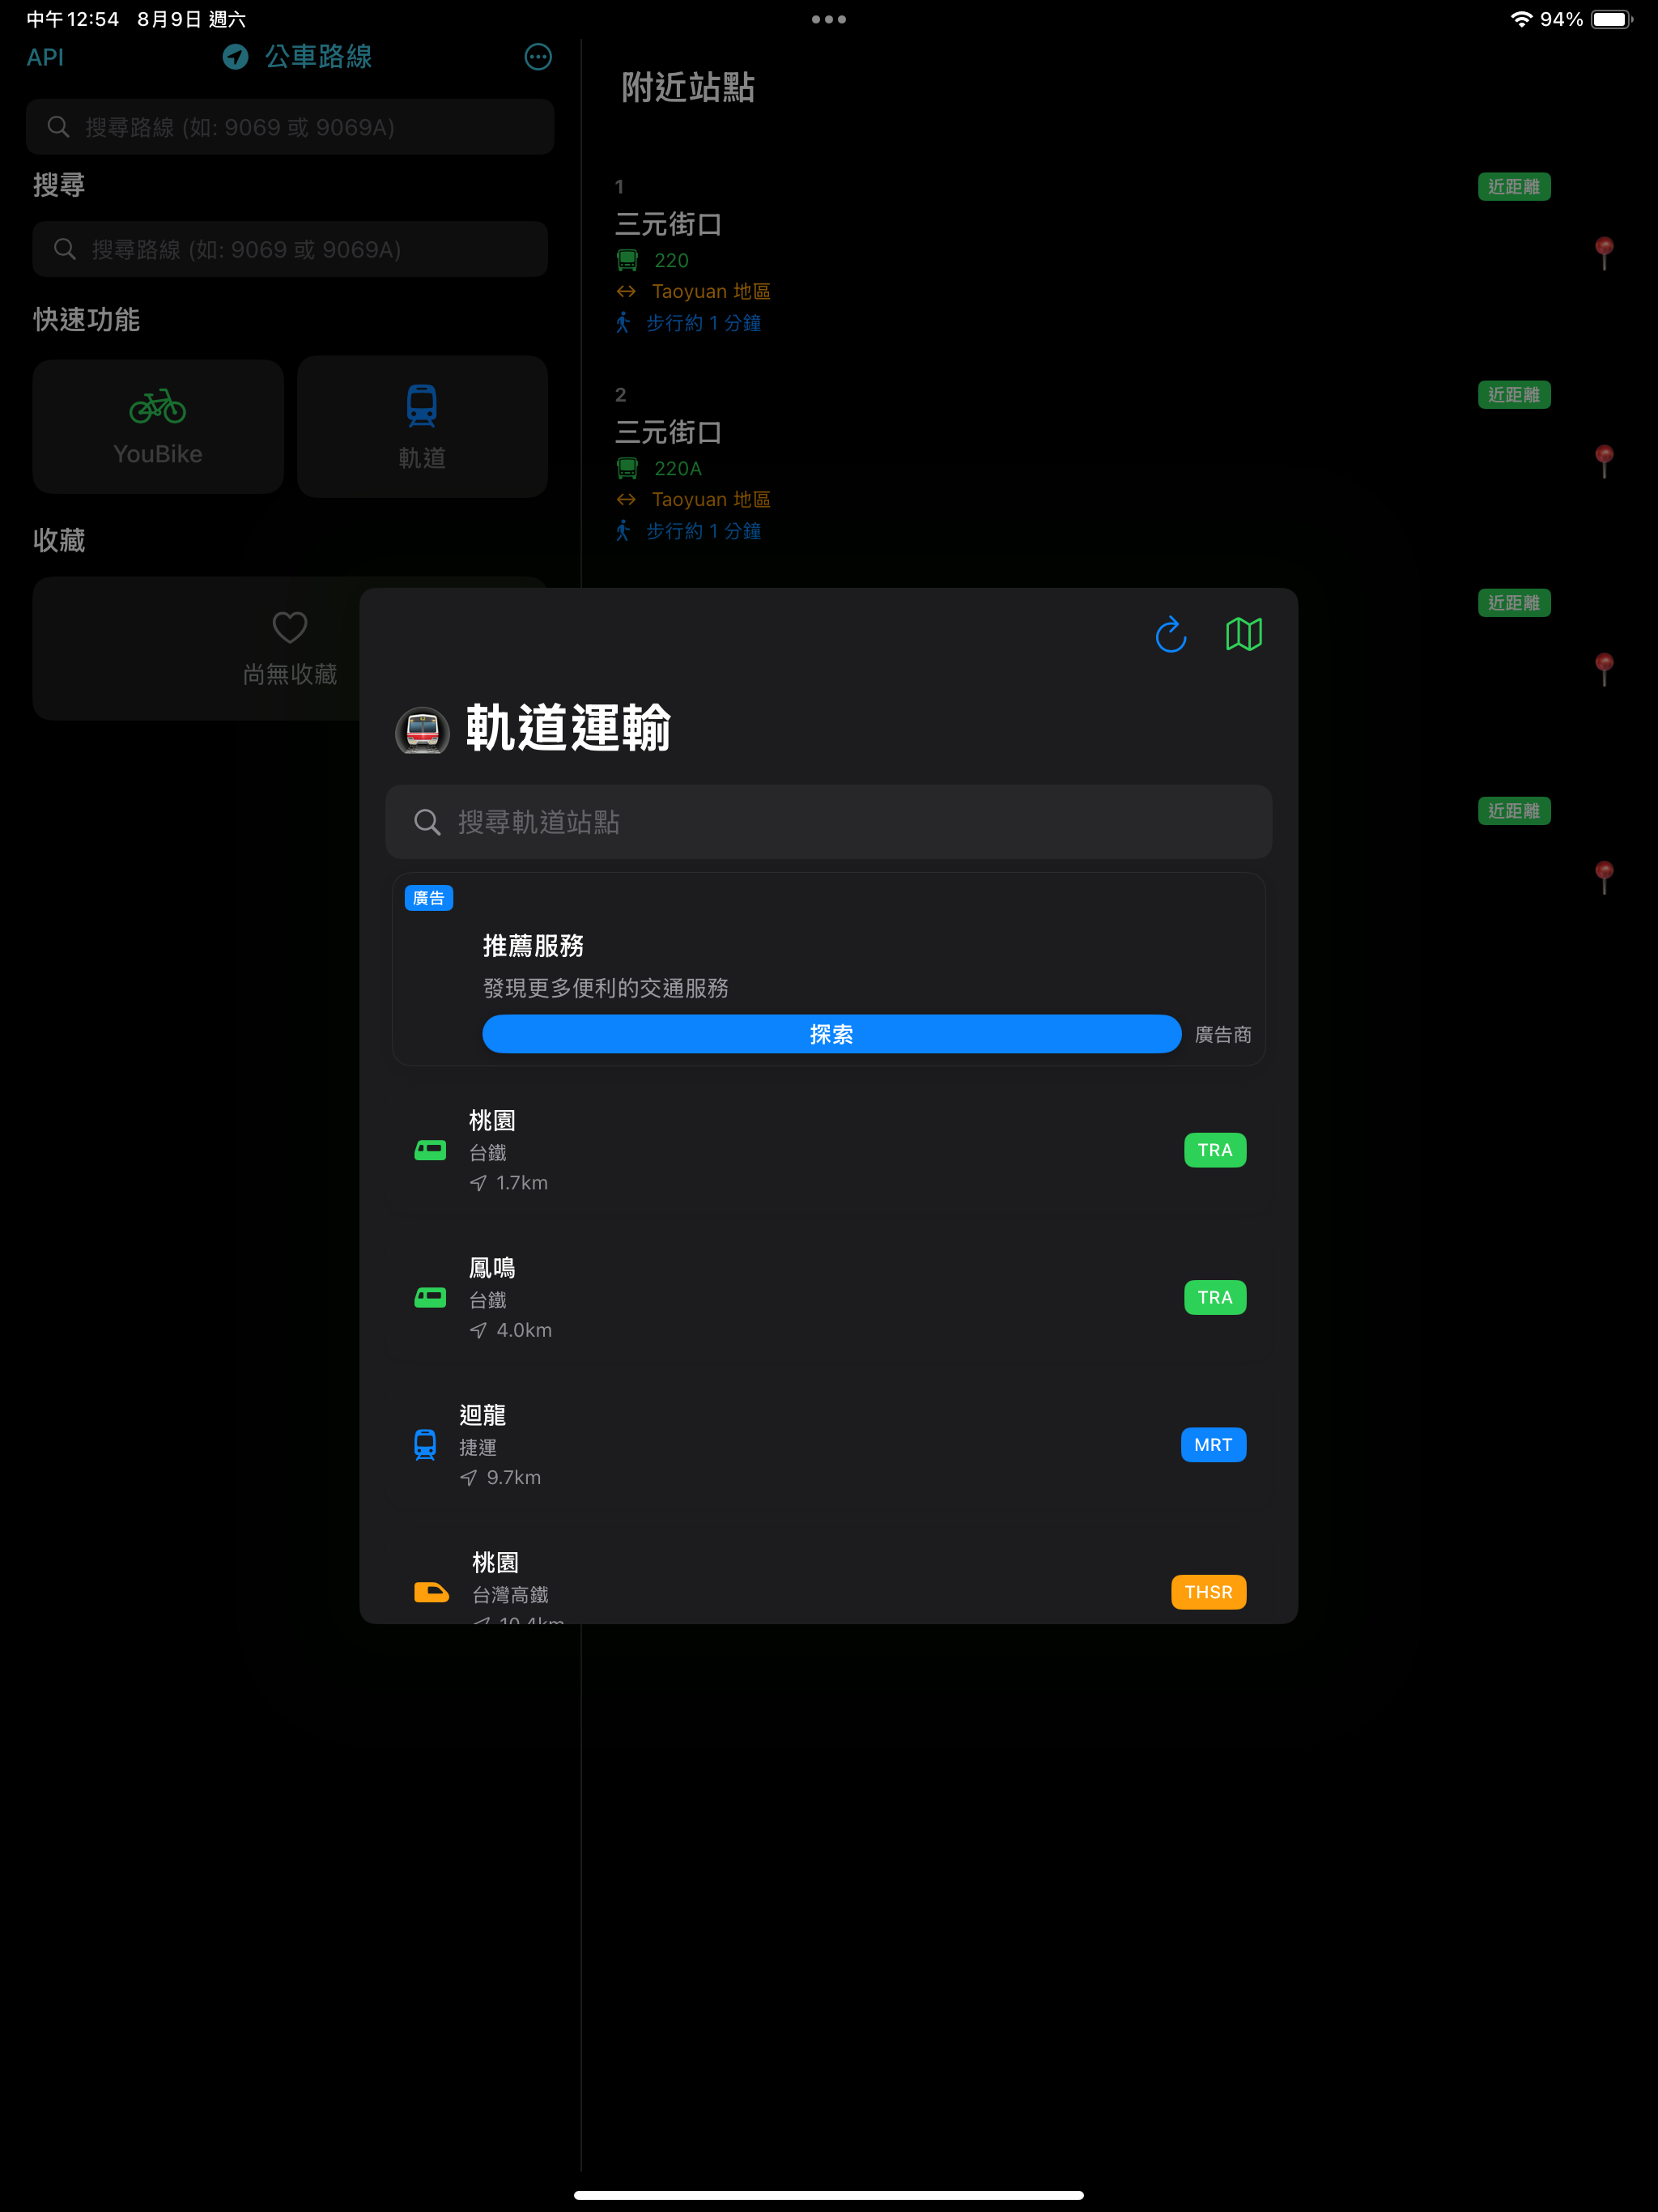This screenshot has width=1658, height=2212.
Task: Focus second route search field under 搜尋
Action: pos(290,249)
